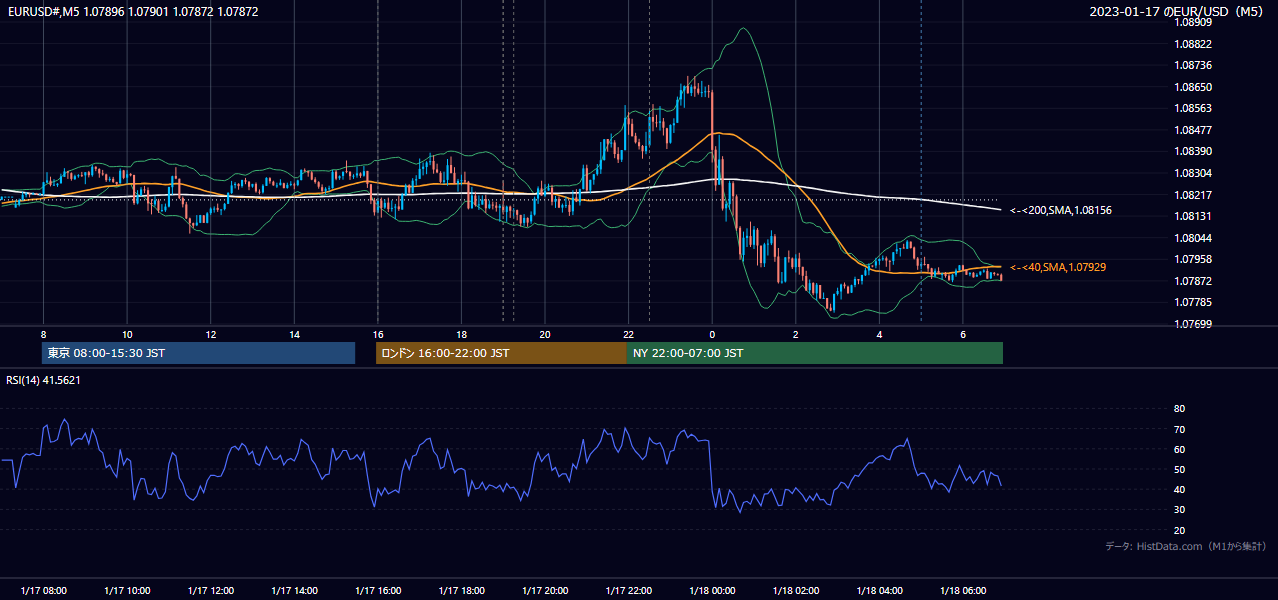Click RSI scale level 70
This screenshot has width=1278, height=600.
click(x=1179, y=429)
